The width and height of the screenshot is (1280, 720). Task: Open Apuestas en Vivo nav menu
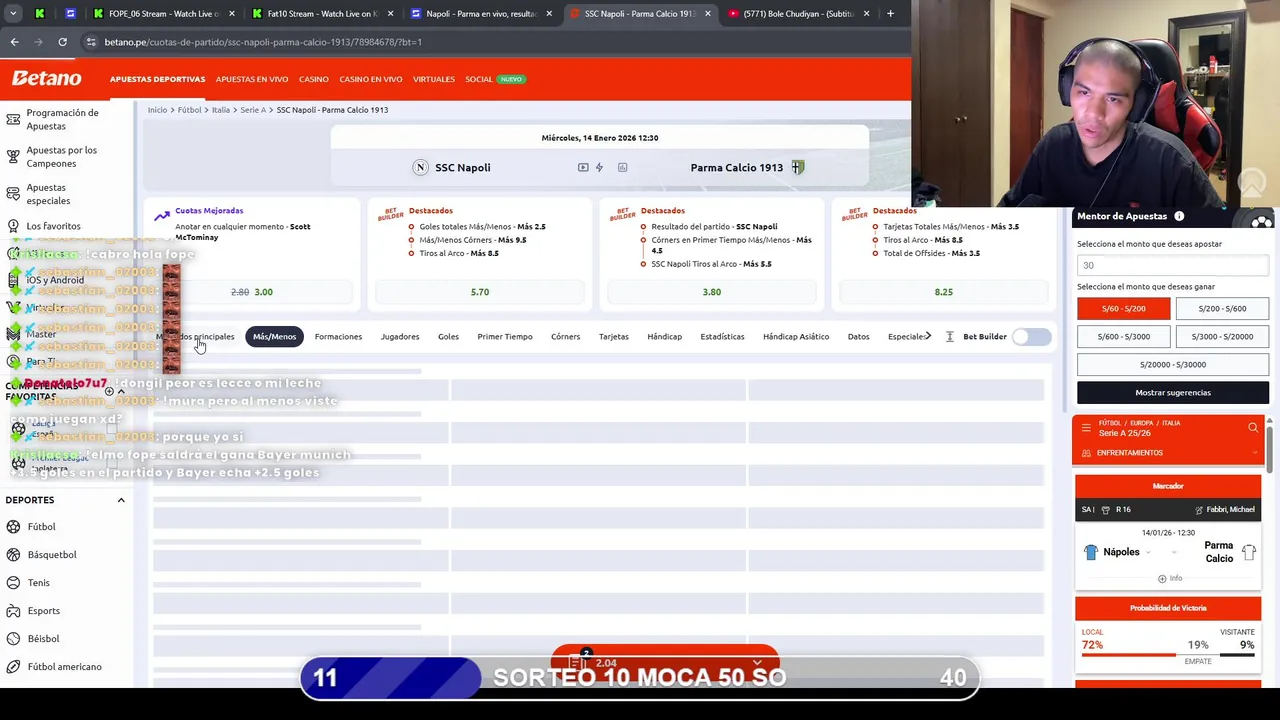coord(252,79)
